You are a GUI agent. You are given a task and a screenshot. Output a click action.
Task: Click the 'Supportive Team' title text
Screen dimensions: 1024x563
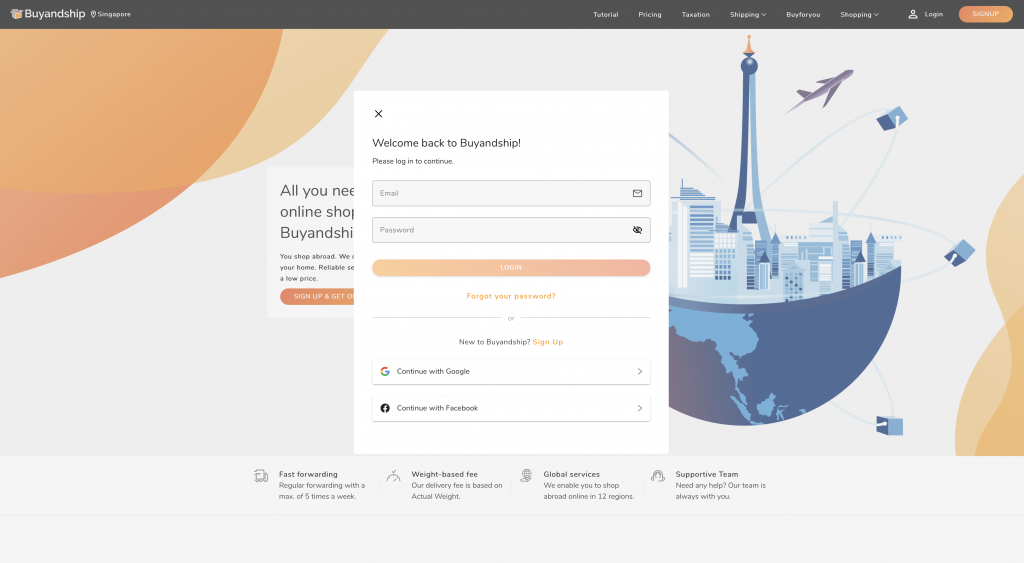(x=707, y=474)
